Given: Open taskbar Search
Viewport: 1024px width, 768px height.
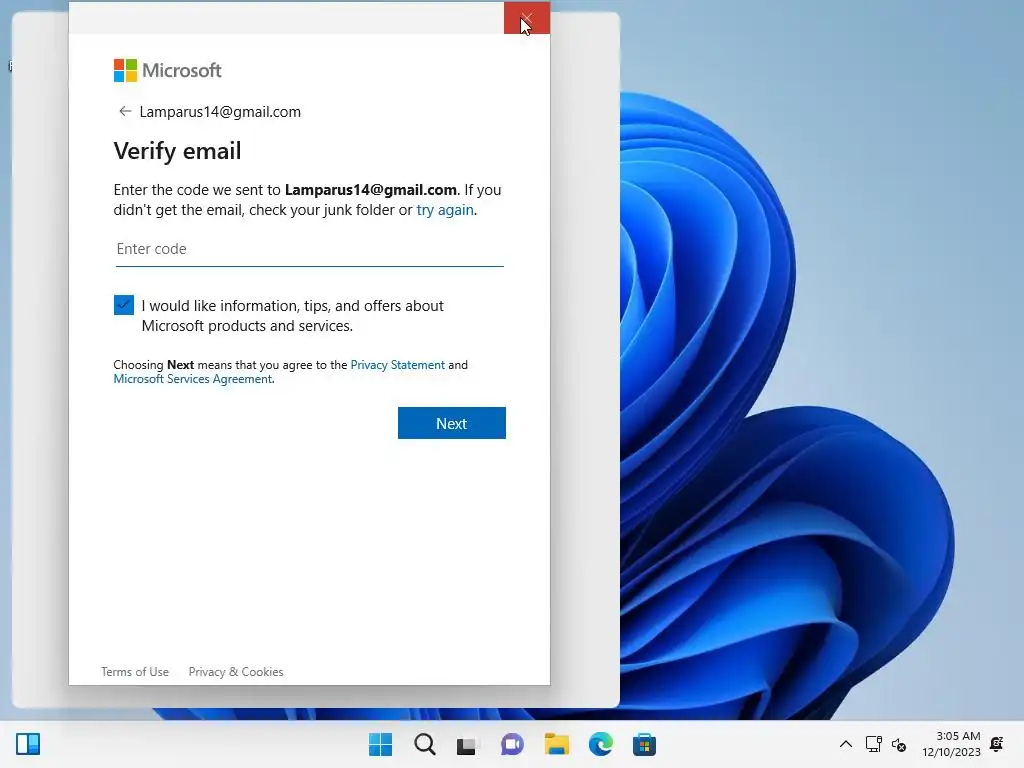Looking at the screenshot, I should pos(424,744).
